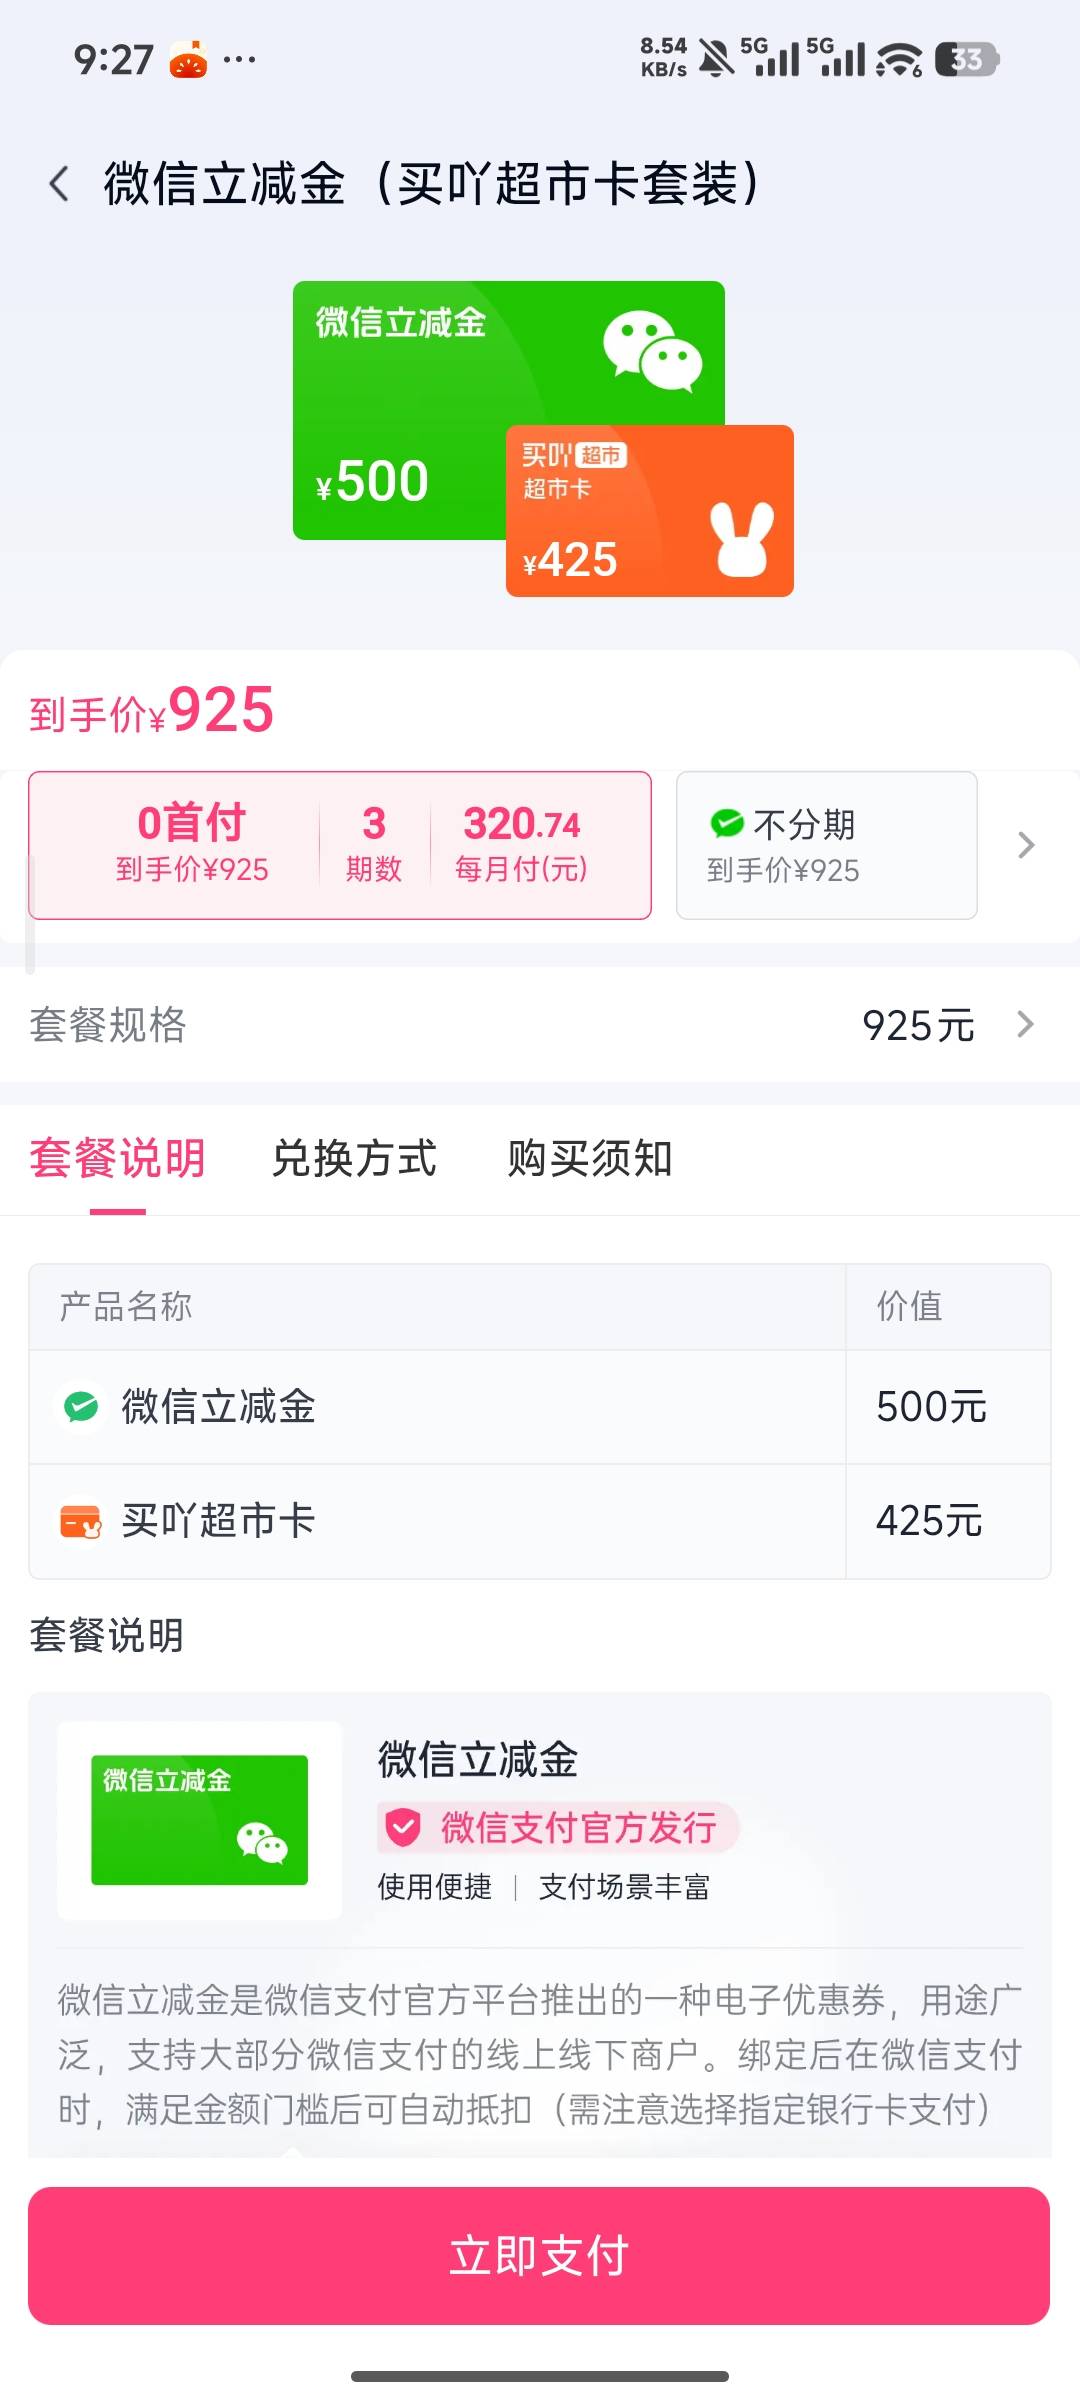Image resolution: width=1080 pixels, height=2400 pixels.
Task: Tap the WeChat logo on green card
Action: click(x=652, y=350)
